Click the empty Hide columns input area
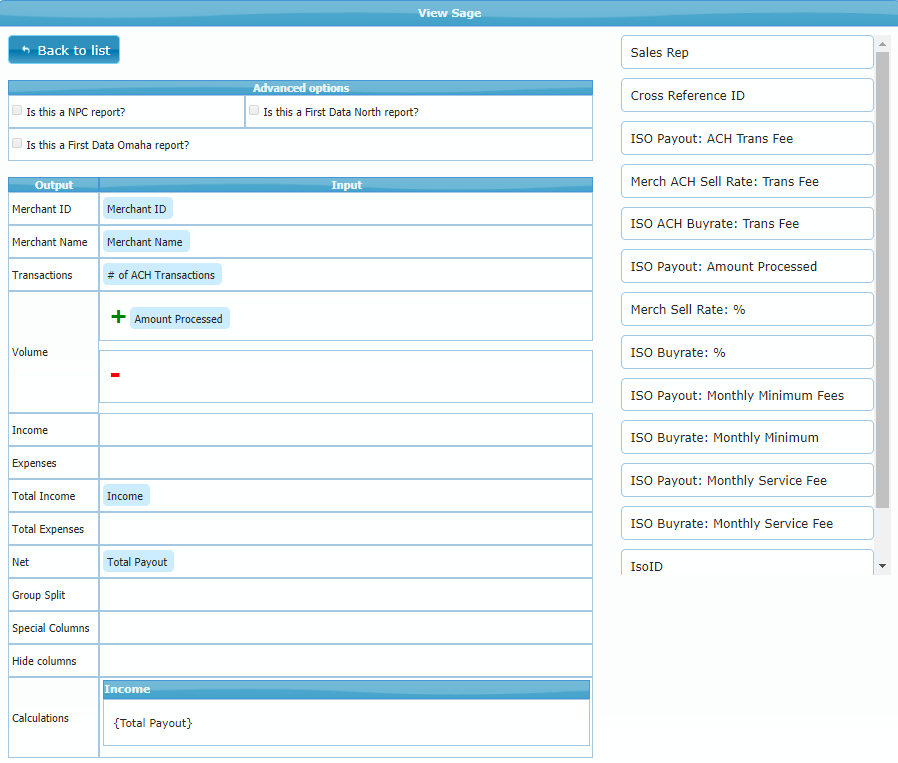Screen dimensions: 898x763 click(x=345, y=661)
